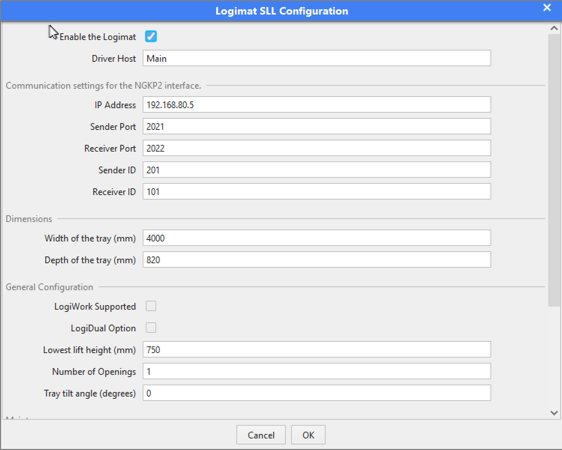Screen dimensions: 562x450
Task: Focus the IP Address field
Action: pyautogui.click(x=317, y=105)
